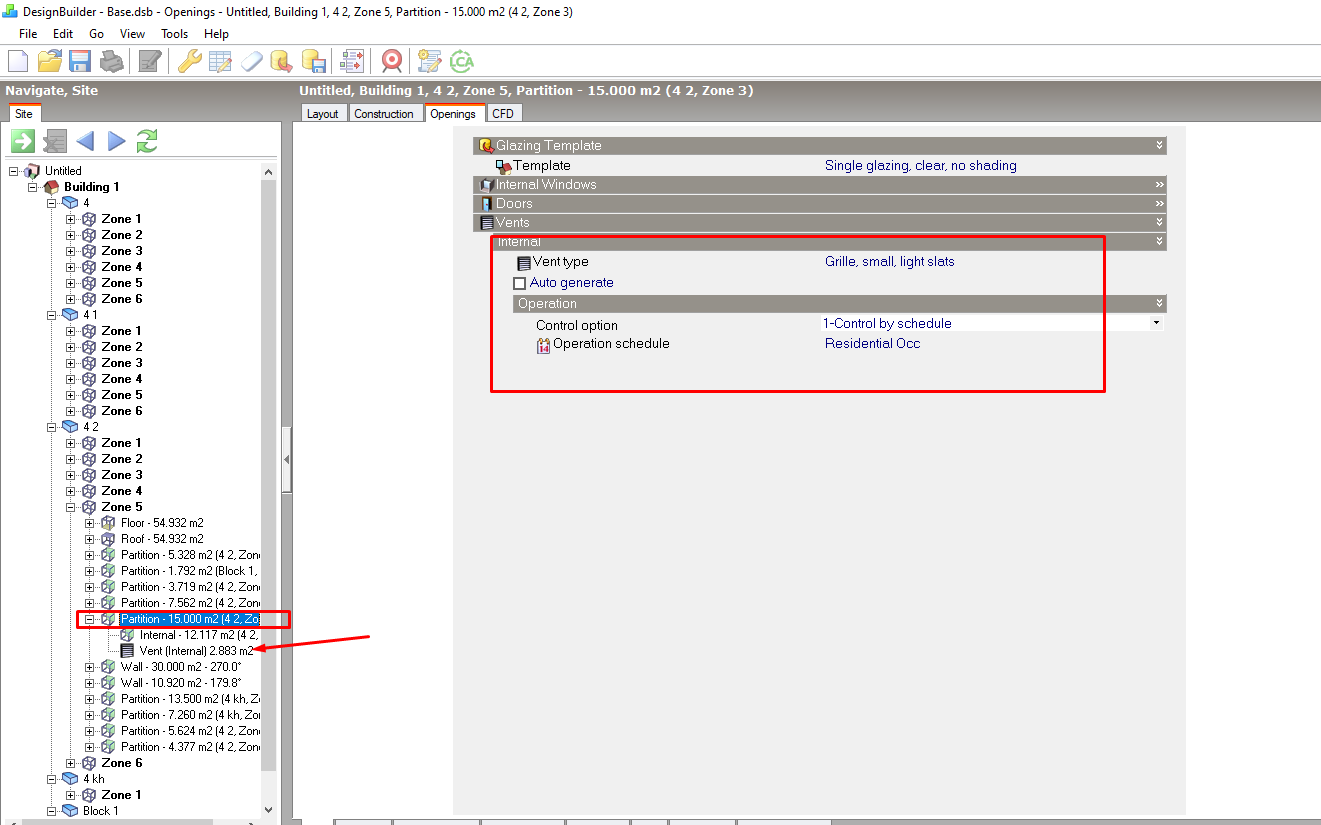1321x825 pixels.
Task: Click the navigator tree scrollbar down arrow
Action: 268,810
